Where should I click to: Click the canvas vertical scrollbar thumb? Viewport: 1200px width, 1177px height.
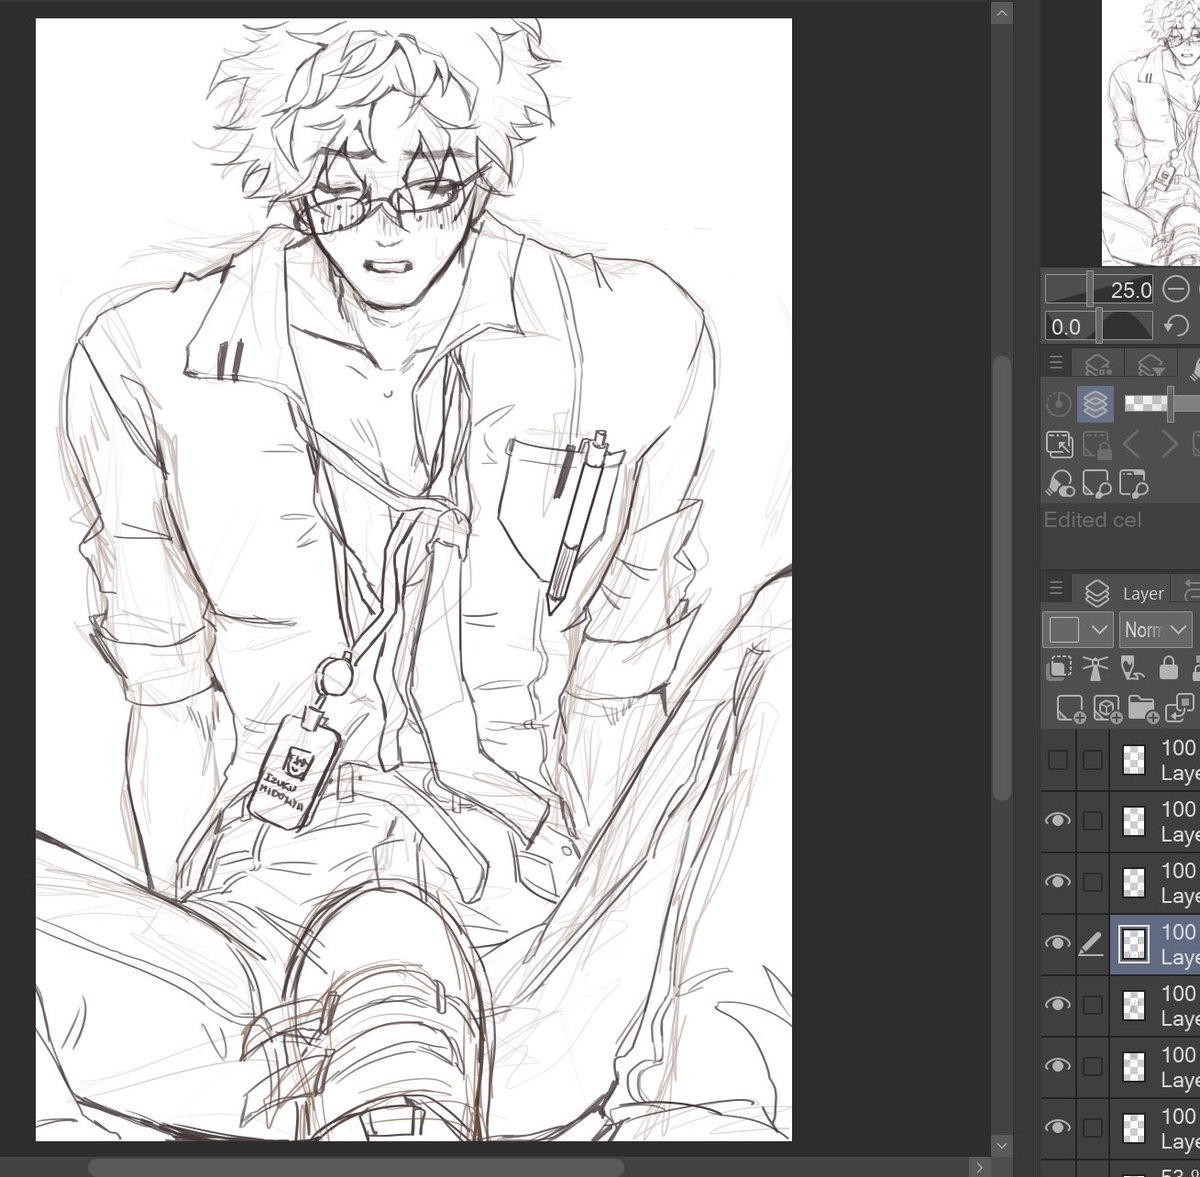tap(1002, 577)
